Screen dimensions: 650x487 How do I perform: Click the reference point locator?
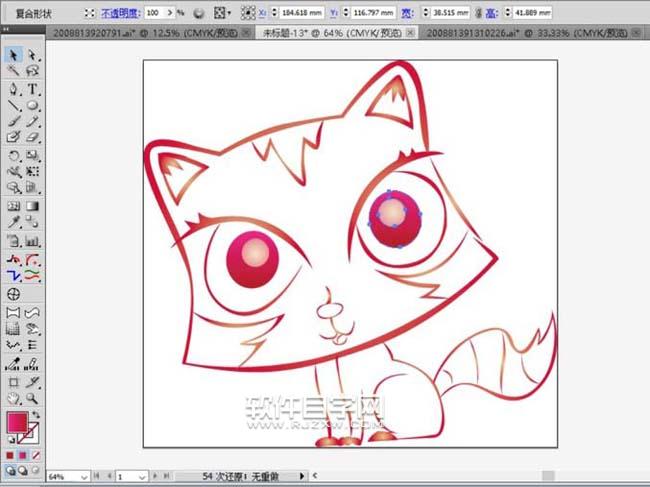coord(248,13)
